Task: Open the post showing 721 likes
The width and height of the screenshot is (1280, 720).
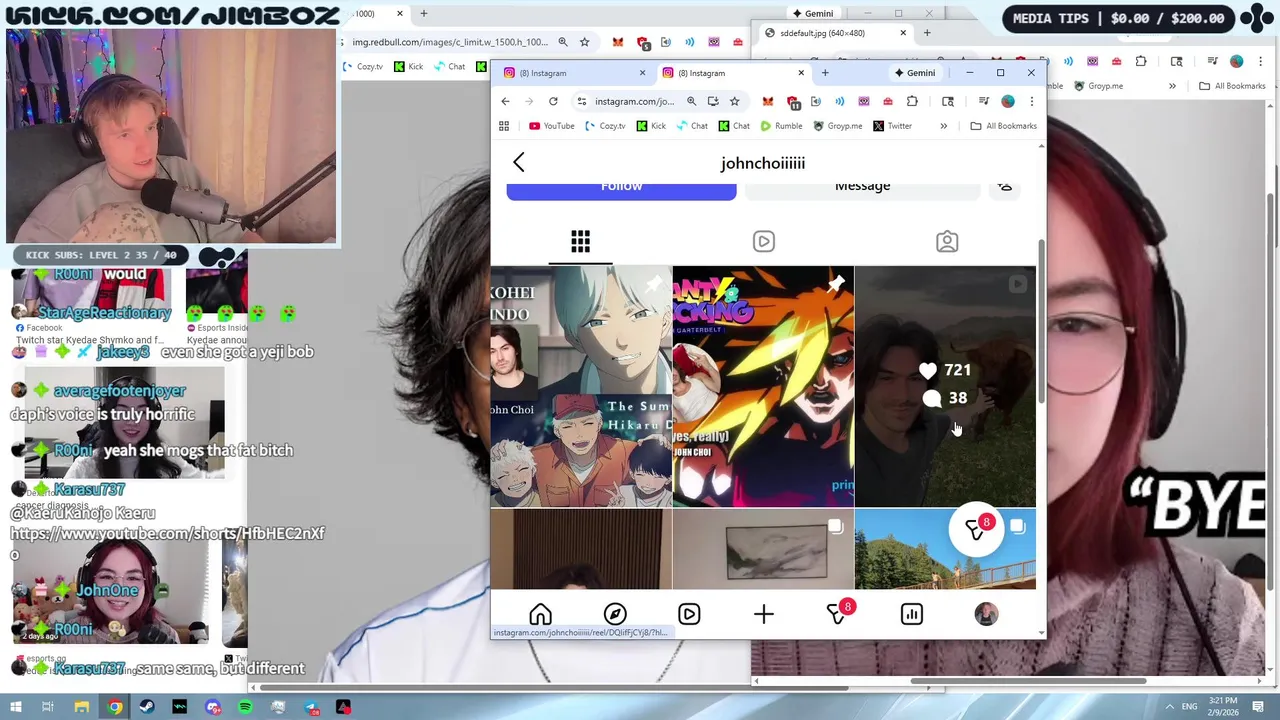Action: pyautogui.click(x=945, y=387)
